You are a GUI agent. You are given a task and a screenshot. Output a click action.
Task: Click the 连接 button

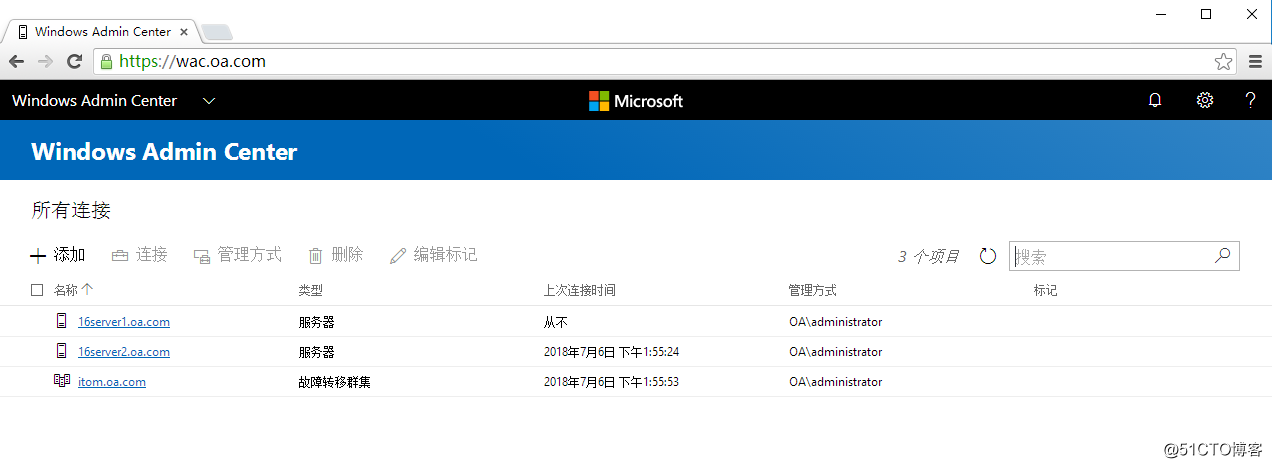click(139, 255)
